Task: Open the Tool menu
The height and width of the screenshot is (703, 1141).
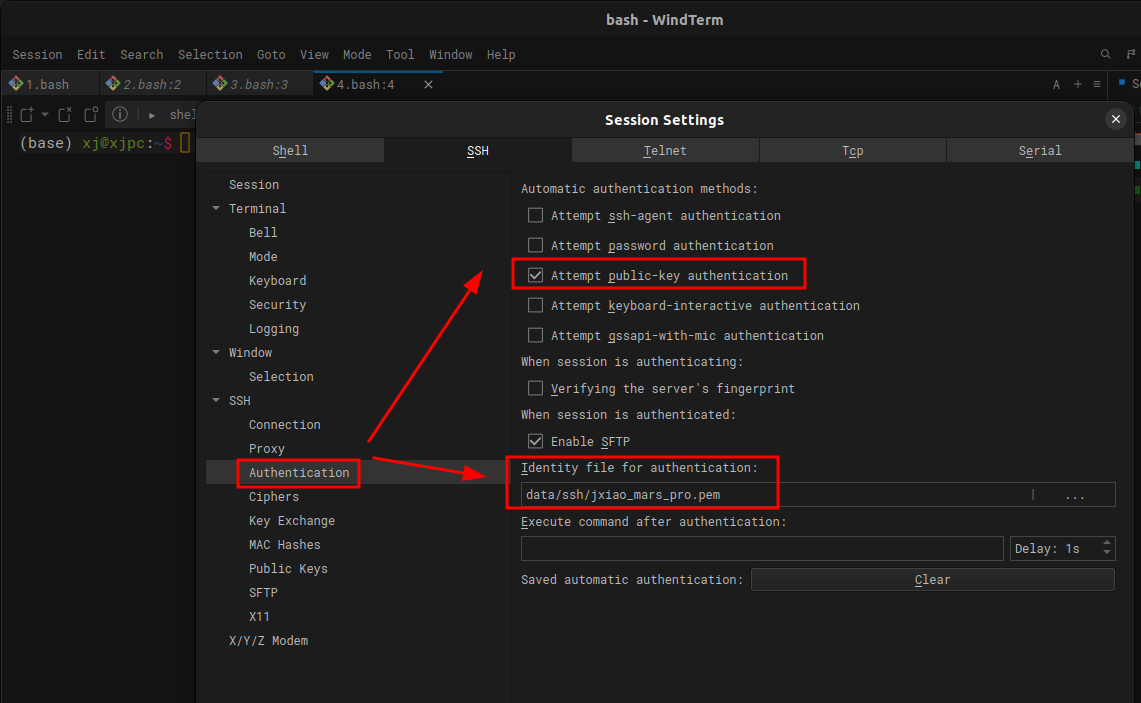Action: pyautogui.click(x=399, y=54)
